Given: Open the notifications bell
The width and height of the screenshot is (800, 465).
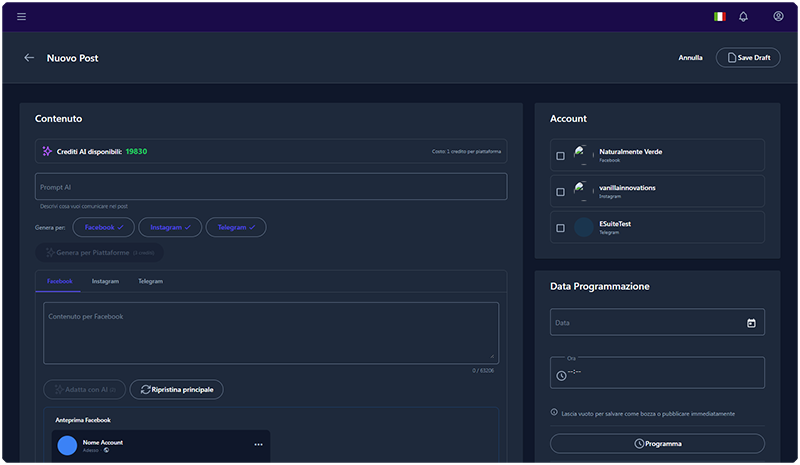Looking at the screenshot, I should tap(743, 16).
